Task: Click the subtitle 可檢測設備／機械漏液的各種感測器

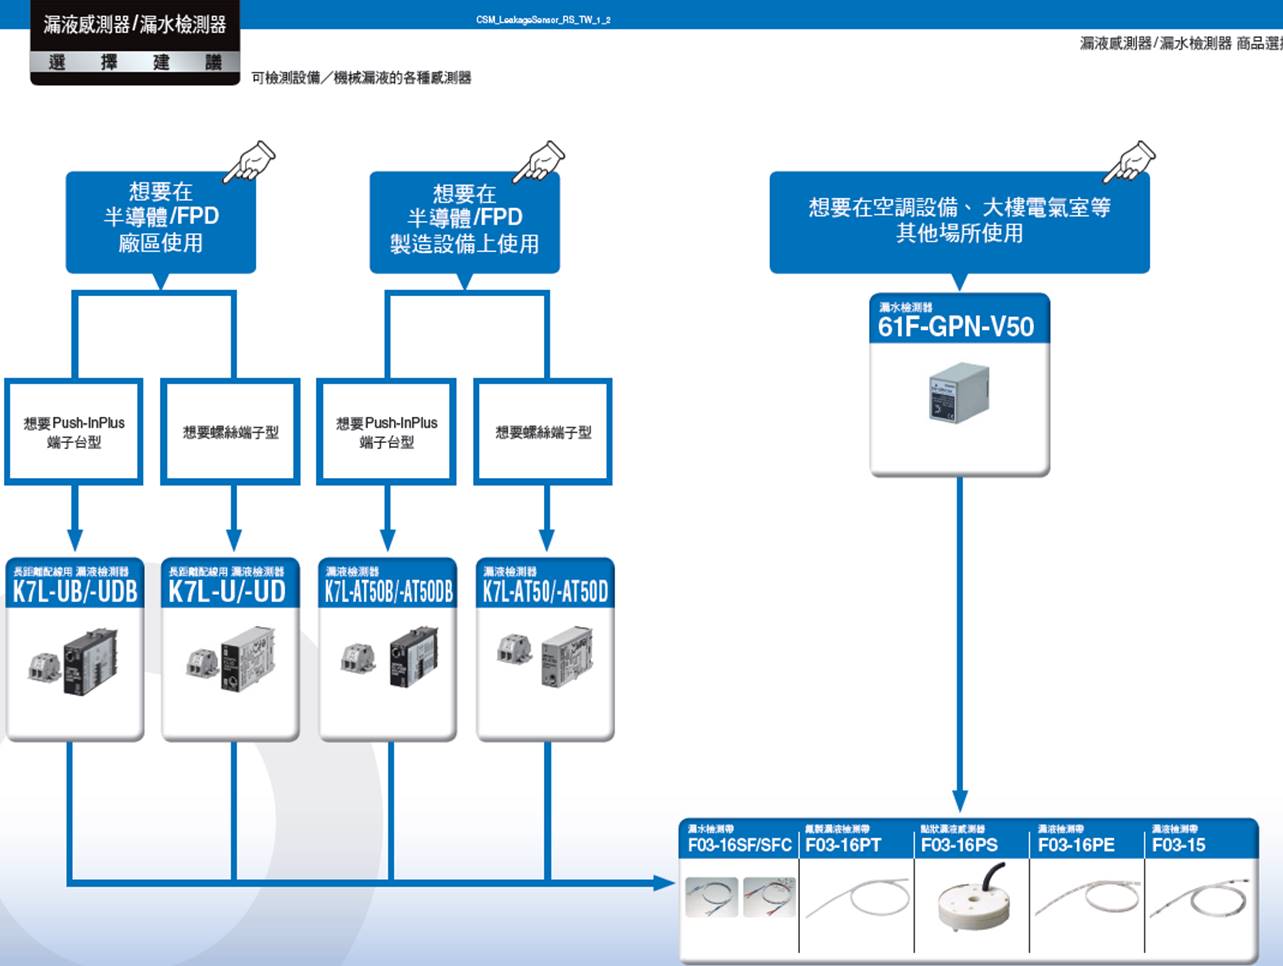Action: [361, 78]
